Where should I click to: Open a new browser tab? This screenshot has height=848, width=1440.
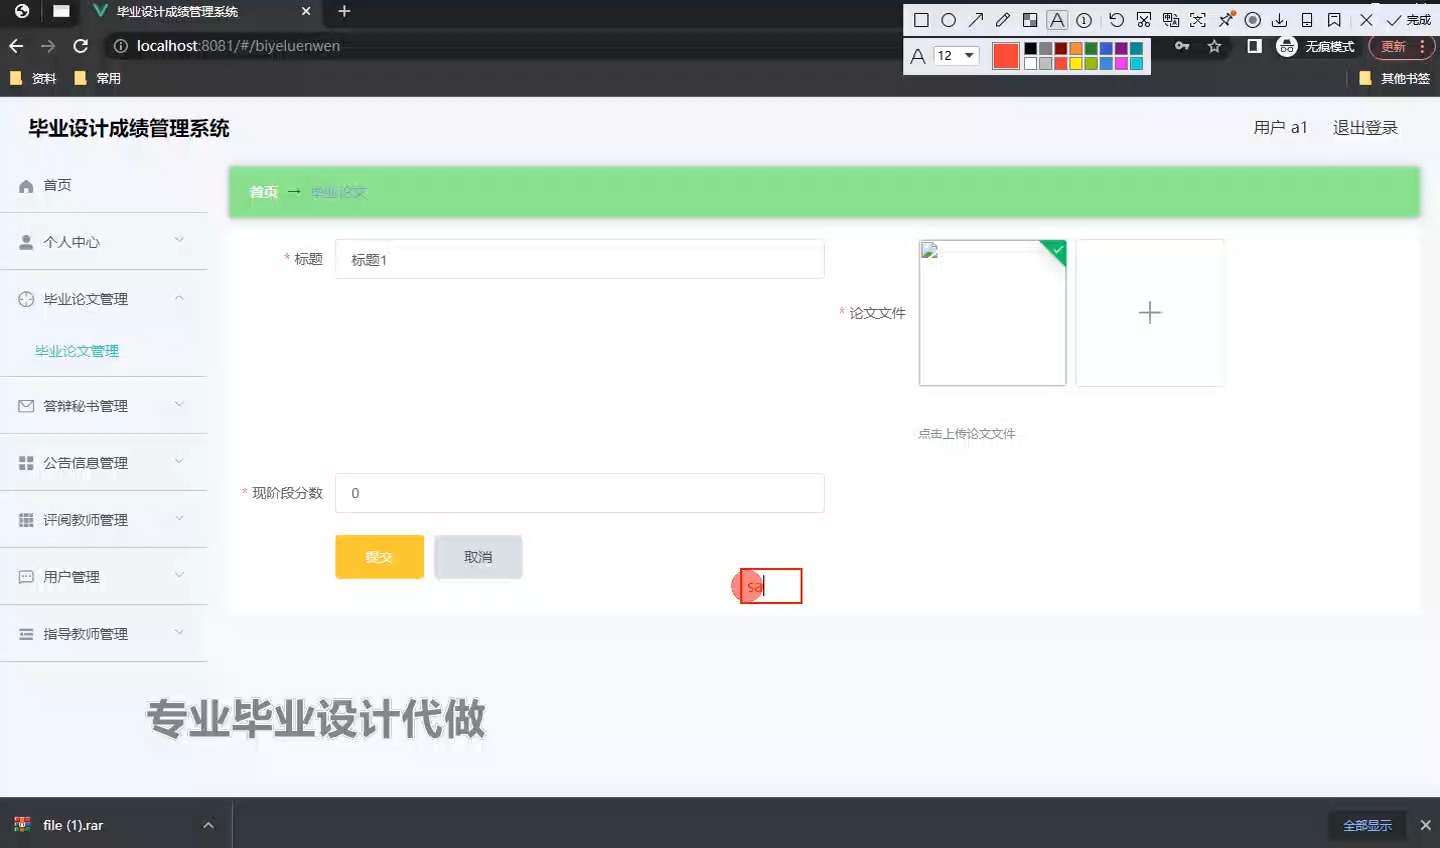coord(344,11)
